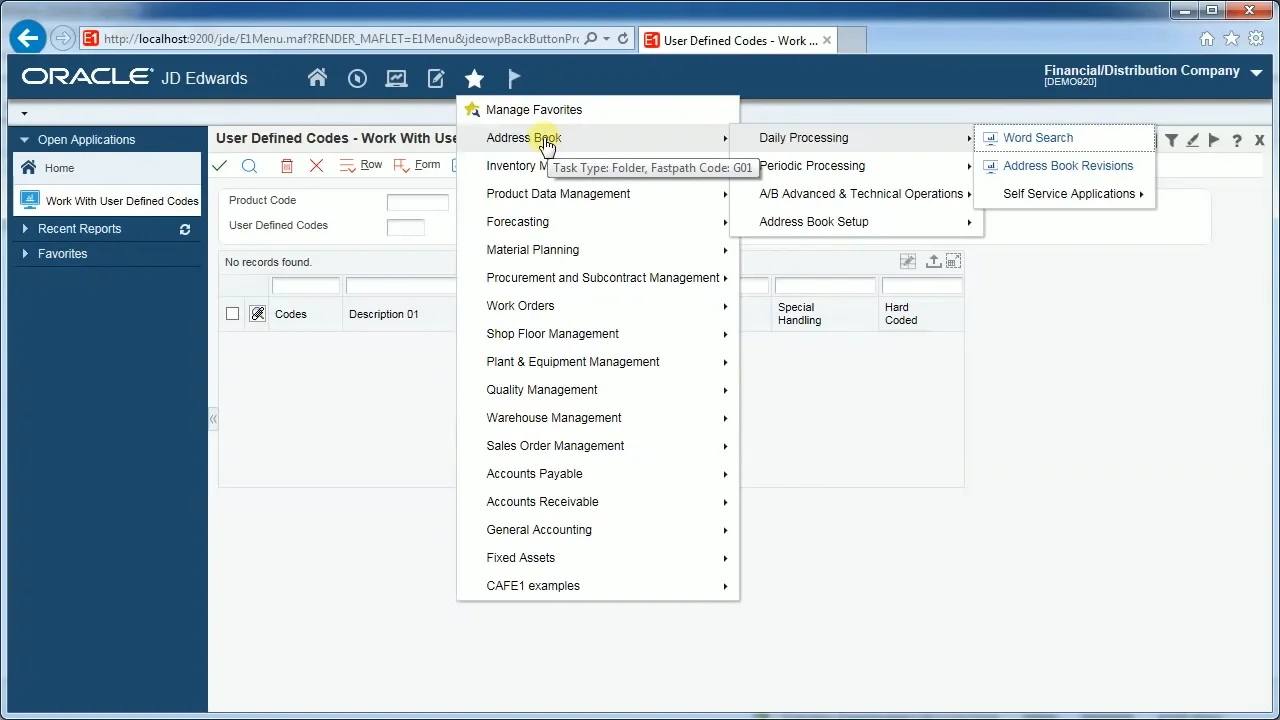Refresh the Recent Reports list
Screen dimensions: 1280x720
pos(184,229)
